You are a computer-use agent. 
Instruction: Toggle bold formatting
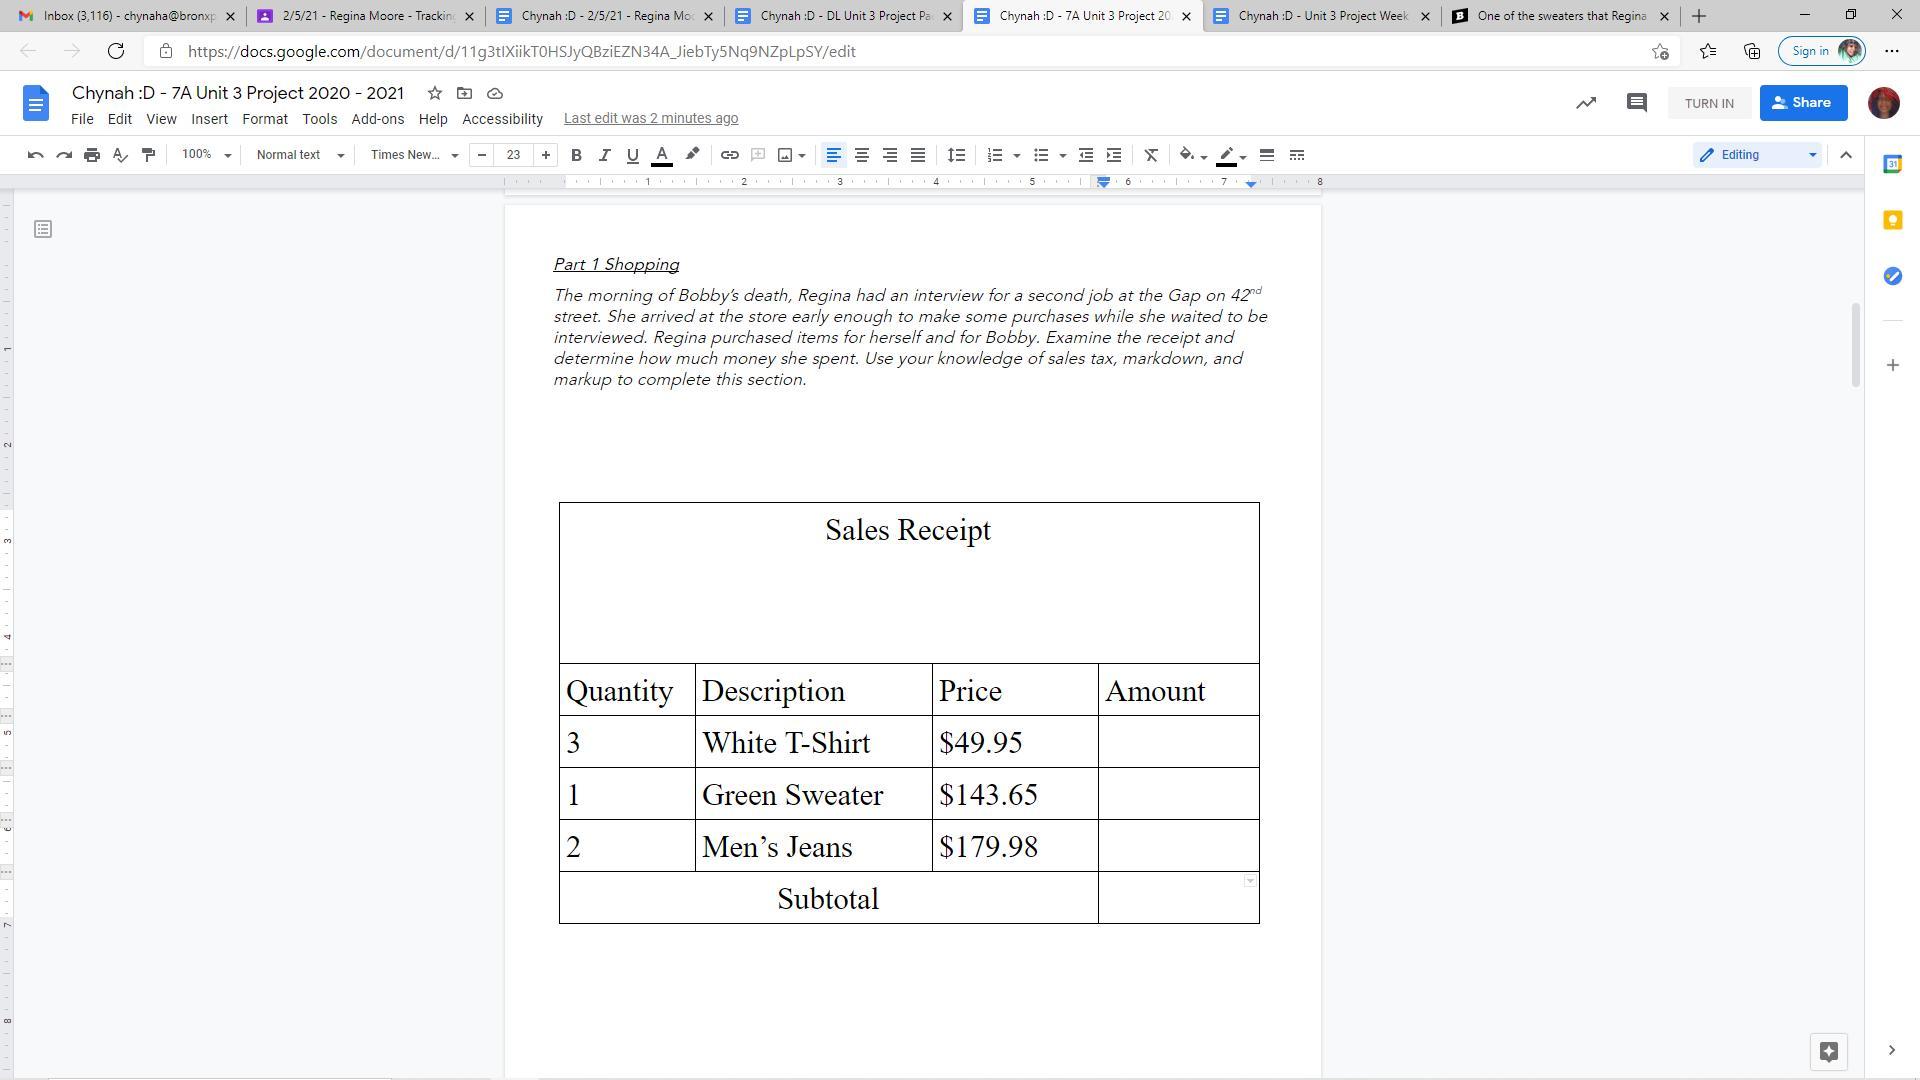coord(576,155)
